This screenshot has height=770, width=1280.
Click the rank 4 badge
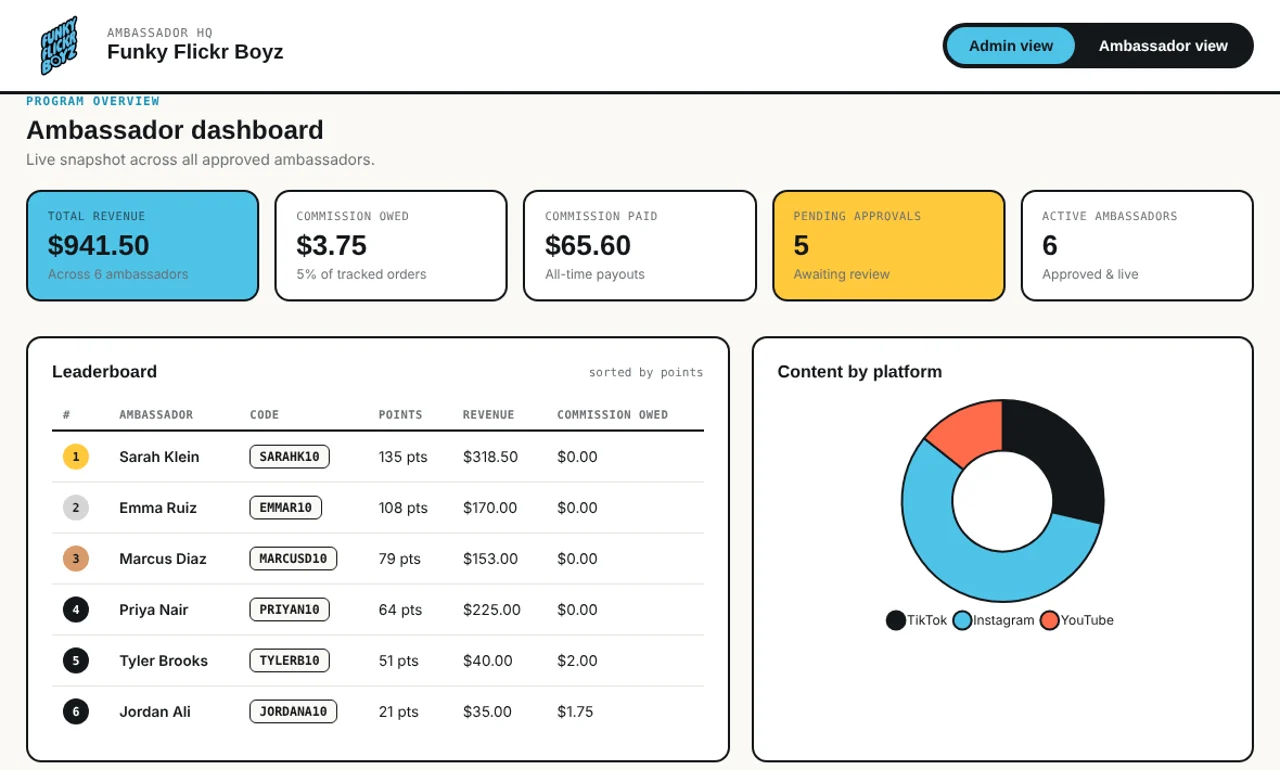pyautogui.click(x=76, y=610)
